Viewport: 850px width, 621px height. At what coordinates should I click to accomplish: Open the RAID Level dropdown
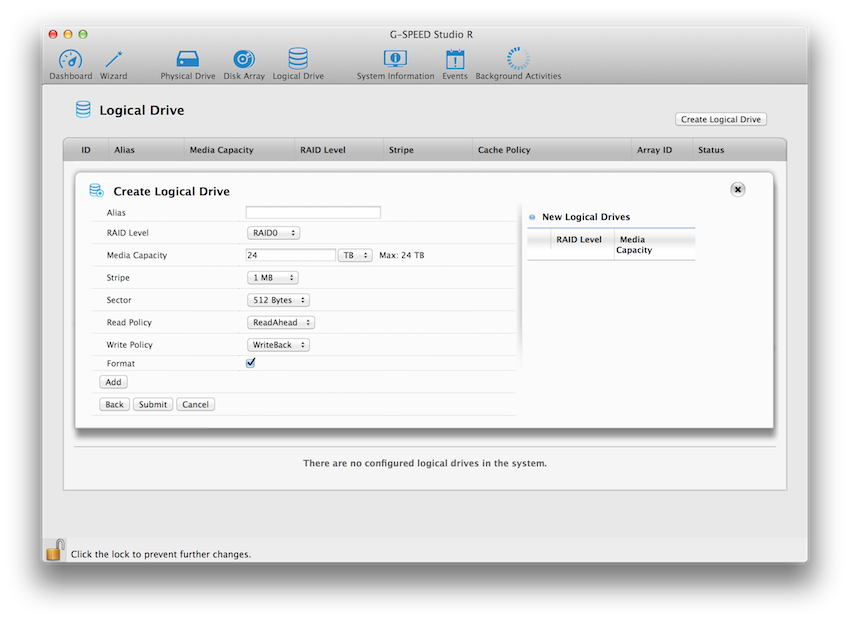pos(273,233)
